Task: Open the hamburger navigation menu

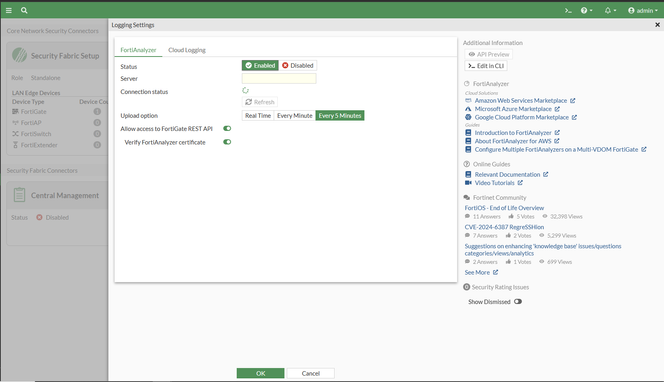Action: (x=8, y=10)
